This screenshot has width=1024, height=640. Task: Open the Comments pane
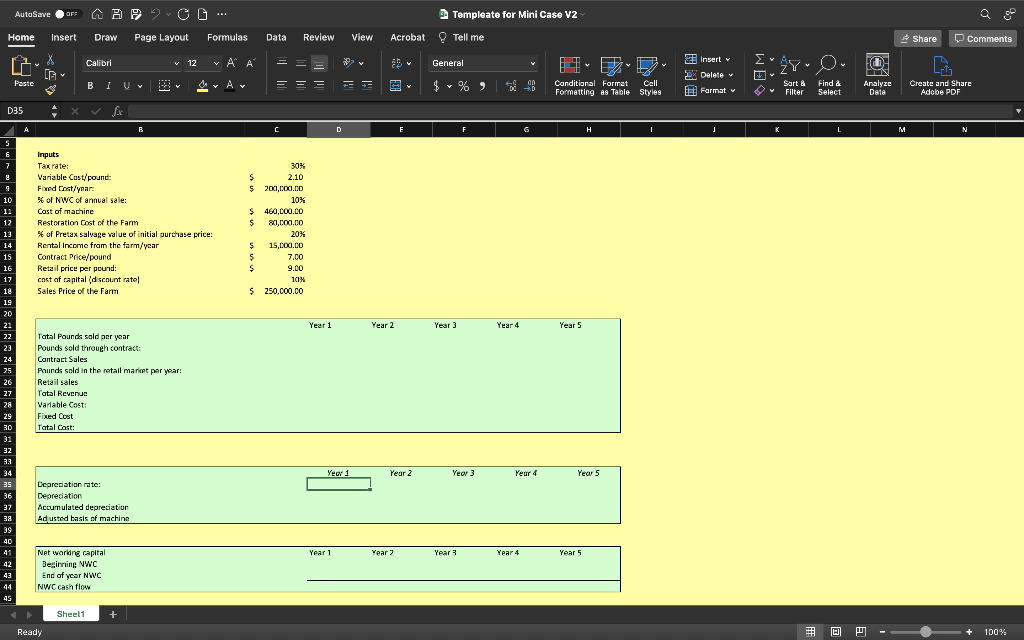(983, 38)
